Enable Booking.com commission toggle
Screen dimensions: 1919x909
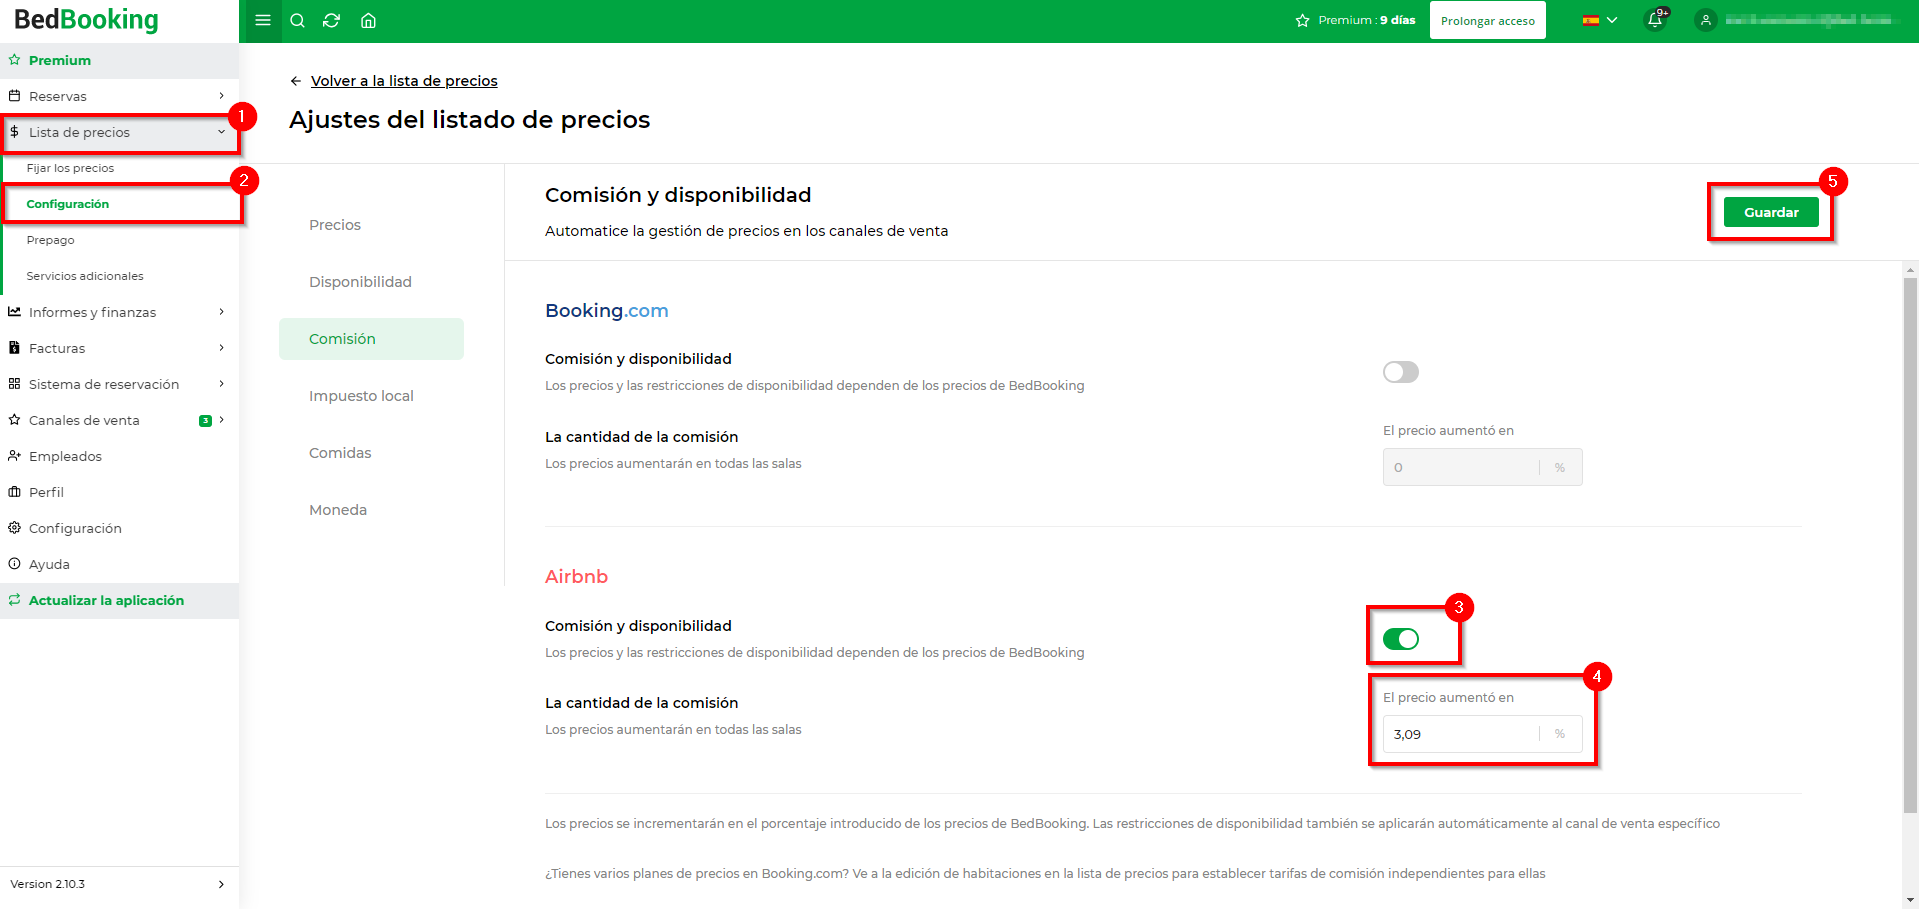(1400, 372)
